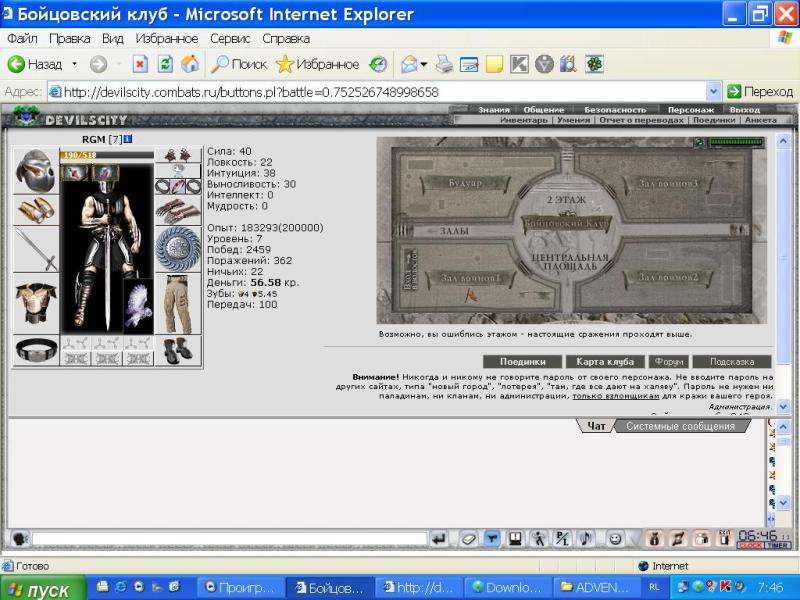Toggle the sound note icon in chat bar

pyautogui.click(x=586, y=538)
